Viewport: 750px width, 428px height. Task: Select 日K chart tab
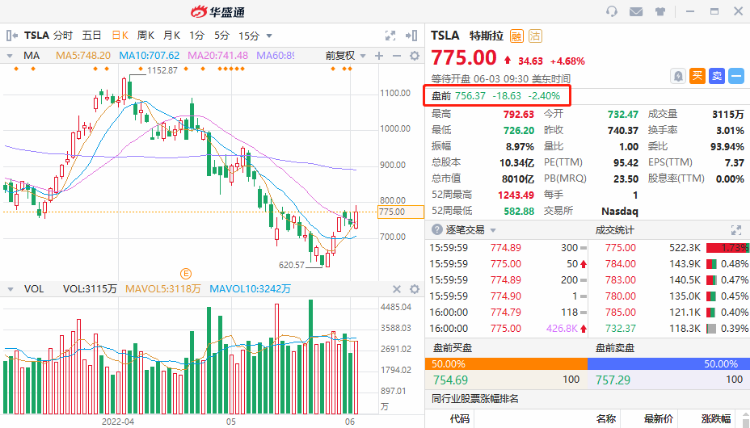[x=120, y=35]
